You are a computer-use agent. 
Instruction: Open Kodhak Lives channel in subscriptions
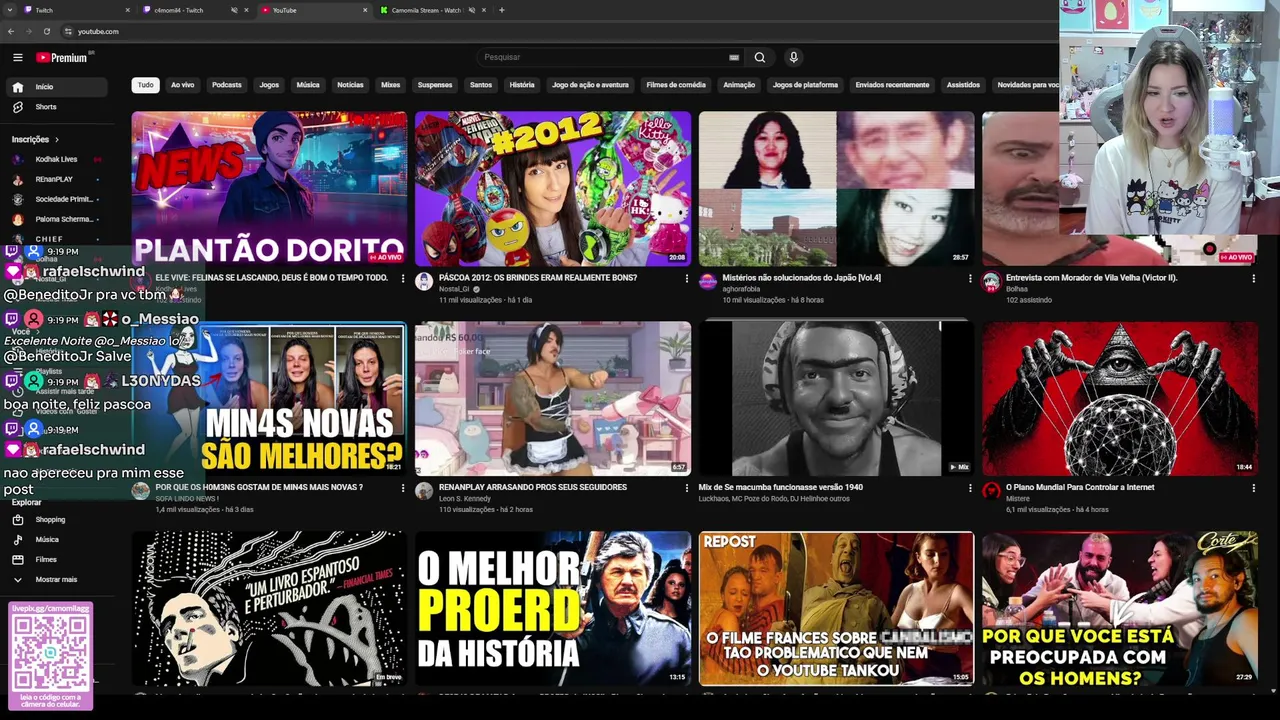tap(56, 159)
